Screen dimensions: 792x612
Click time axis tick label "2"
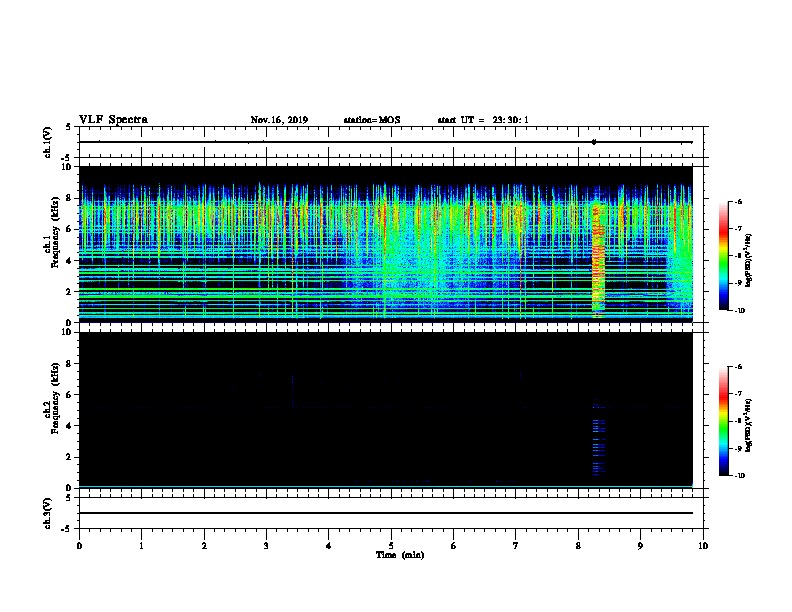tap(204, 545)
